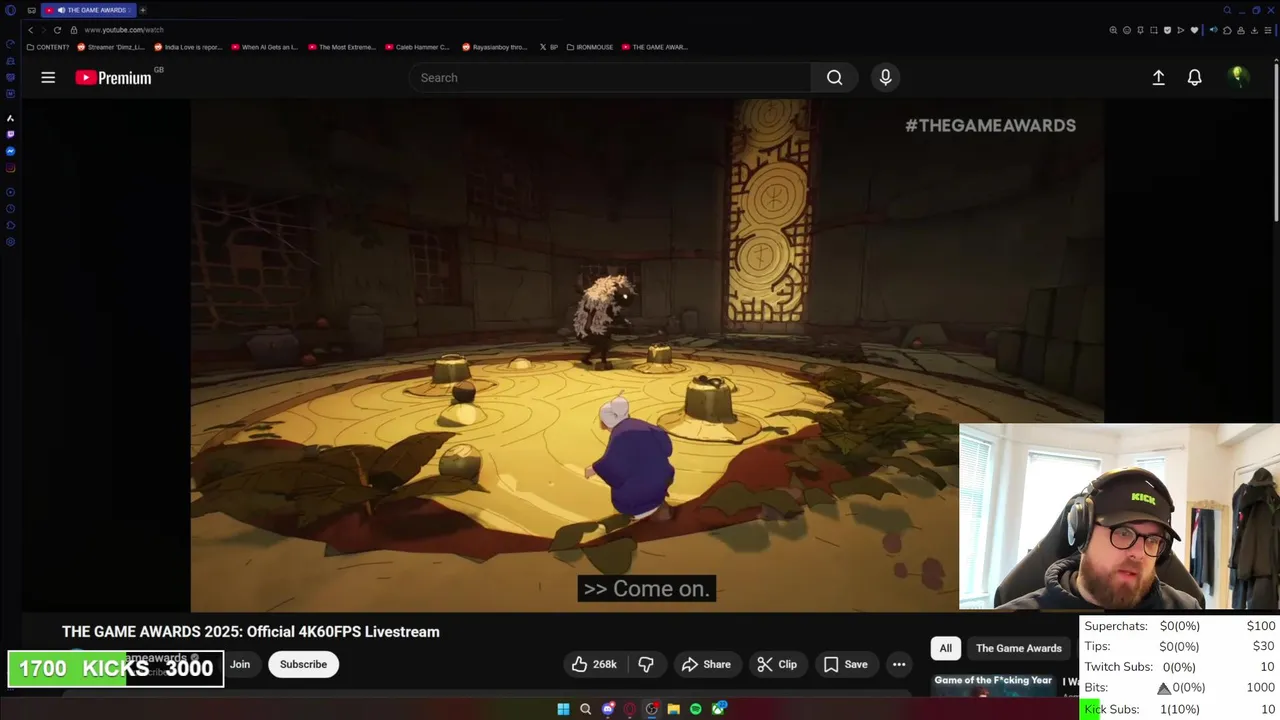The image size is (1280, 720).
Task: Select the All filter chip
Action: pos(945,648)
